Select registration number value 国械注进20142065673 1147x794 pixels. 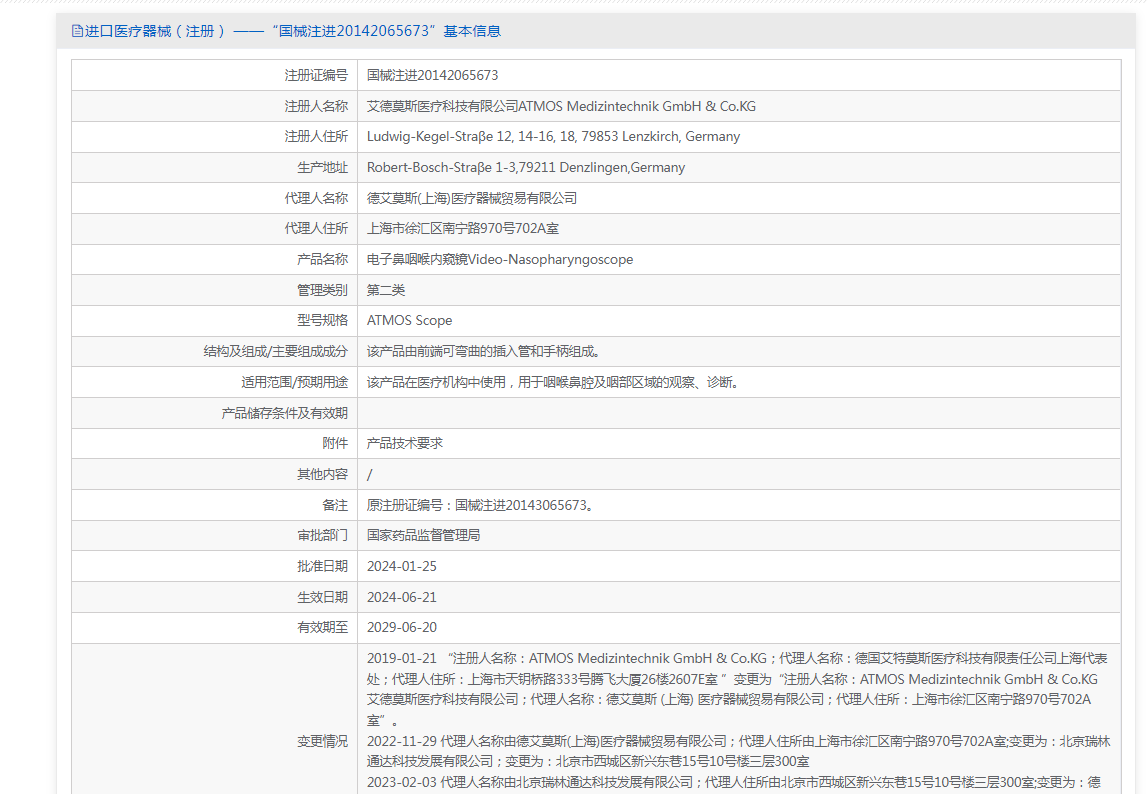pos(432,75)
